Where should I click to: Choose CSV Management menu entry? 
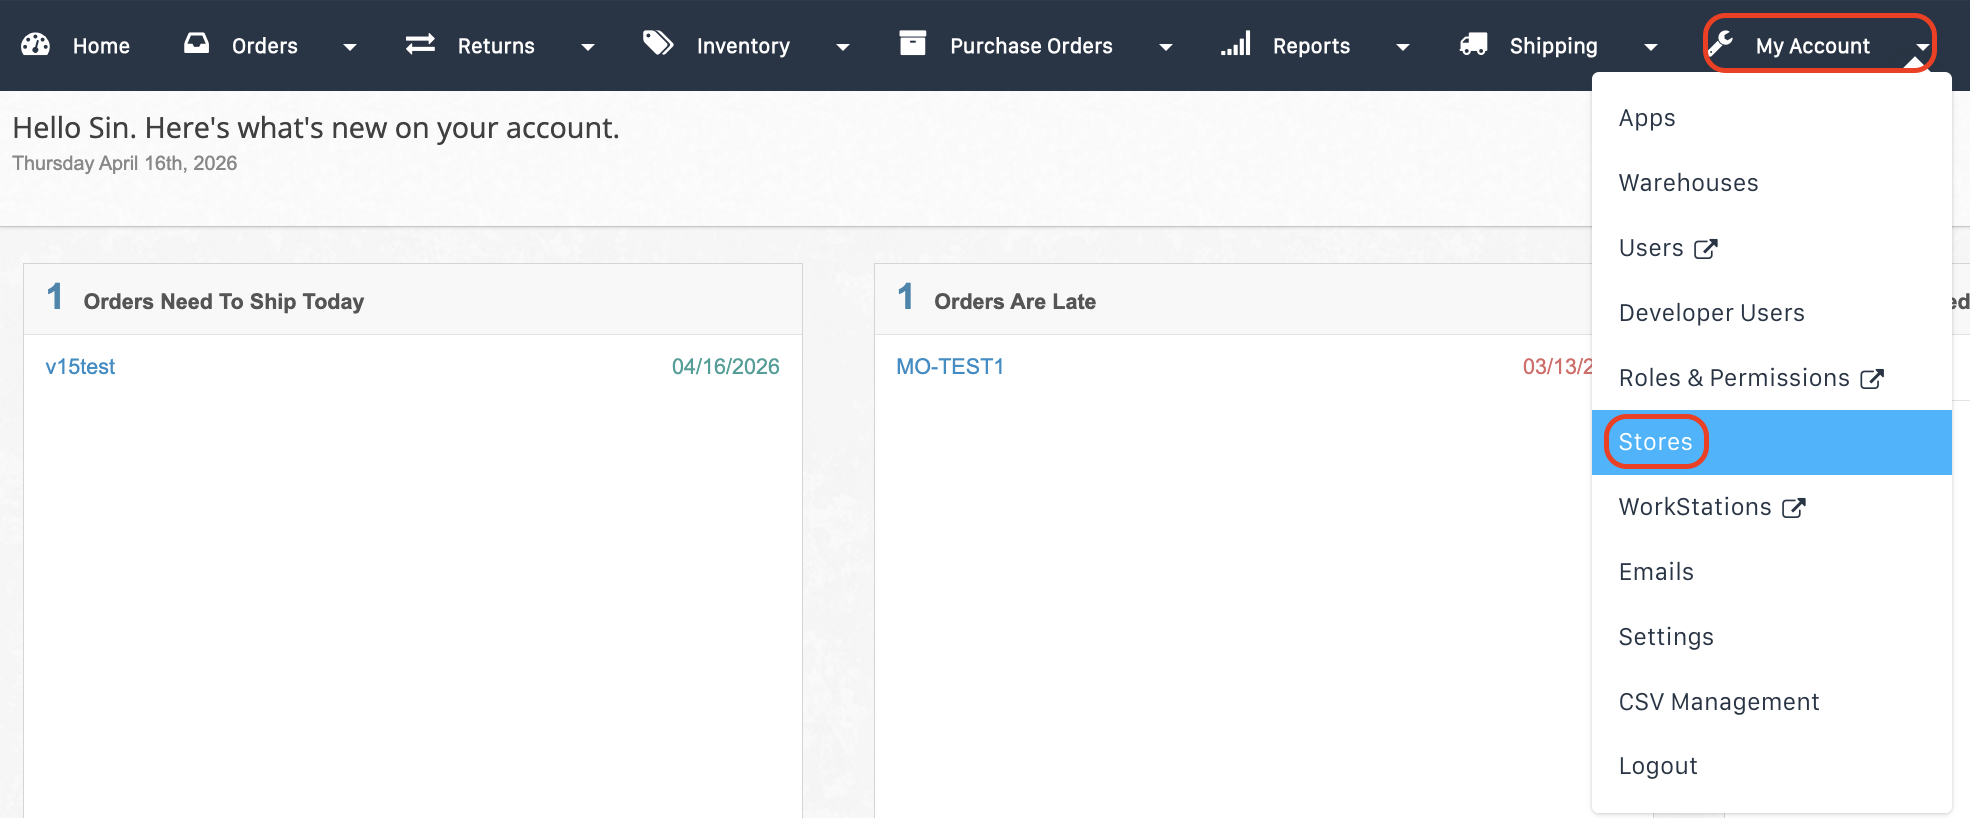point(1718,702)
